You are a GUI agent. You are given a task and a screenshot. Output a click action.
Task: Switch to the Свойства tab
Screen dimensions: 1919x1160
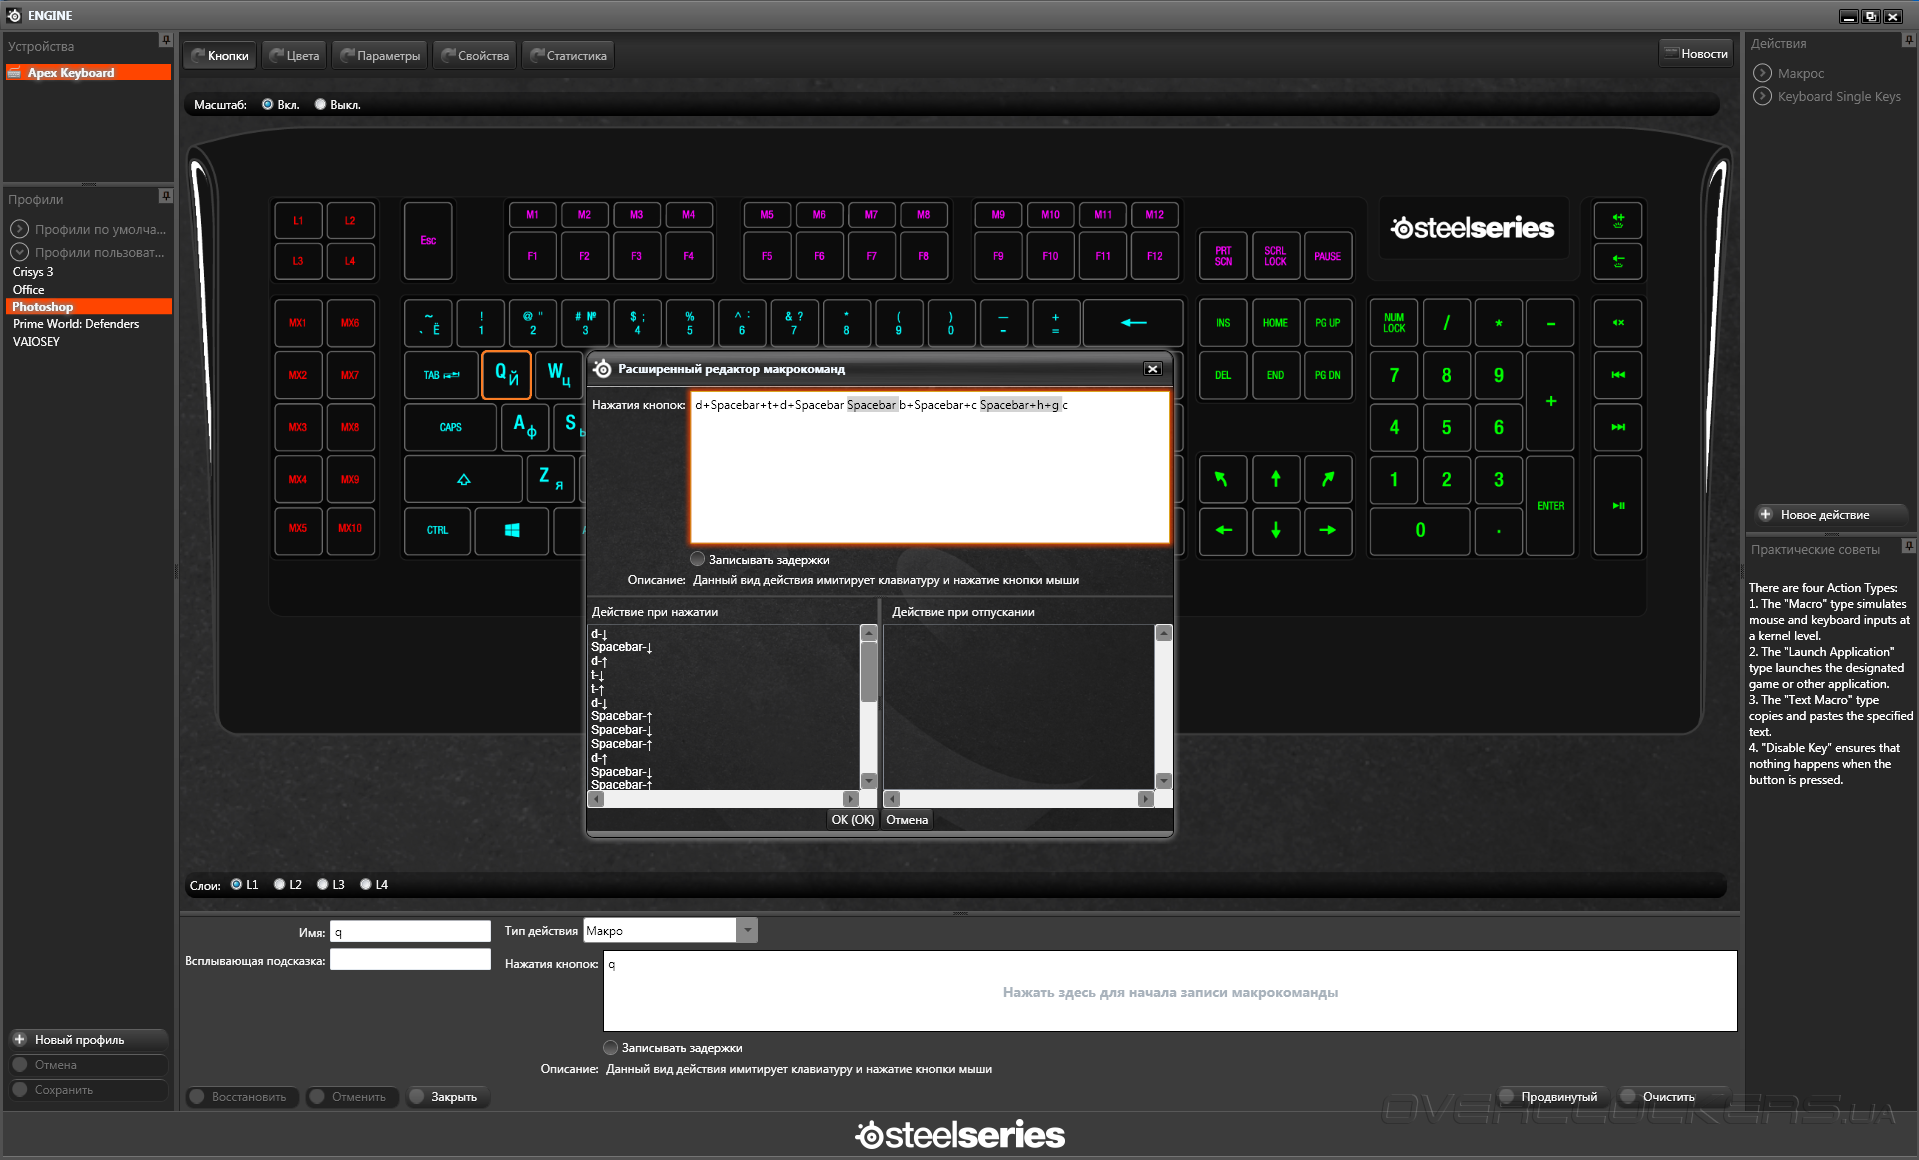coord(476,56)
